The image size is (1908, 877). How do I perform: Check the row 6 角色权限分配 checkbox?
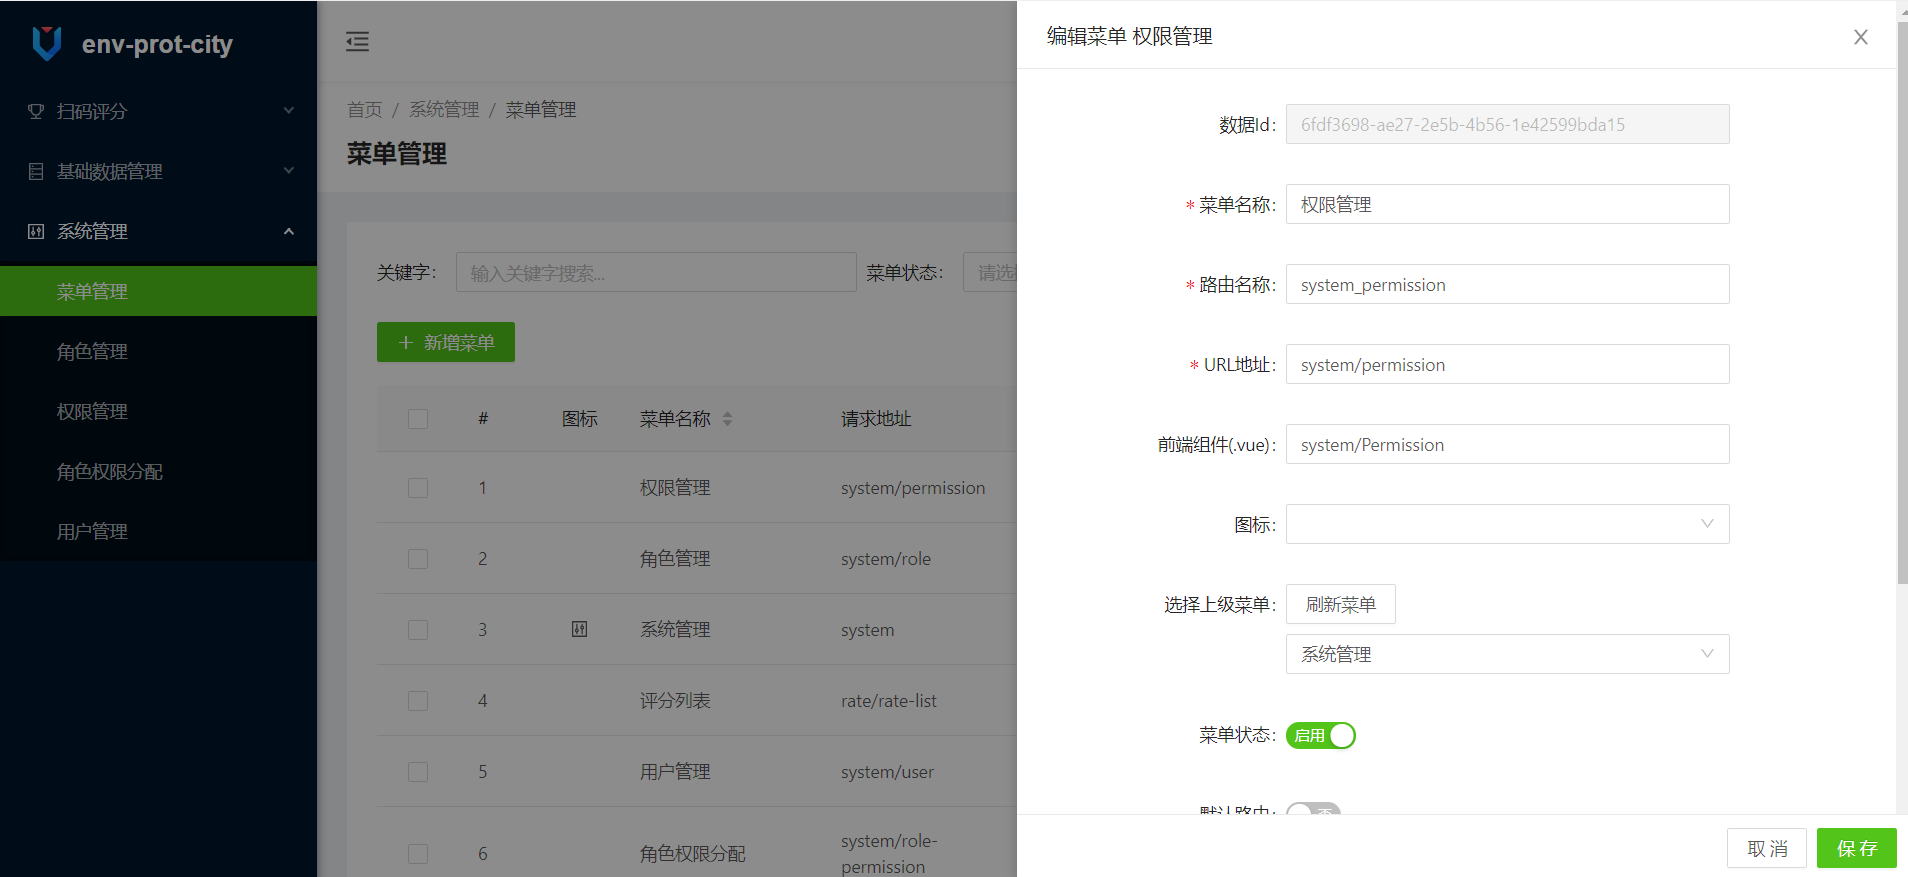coord(418,854)
